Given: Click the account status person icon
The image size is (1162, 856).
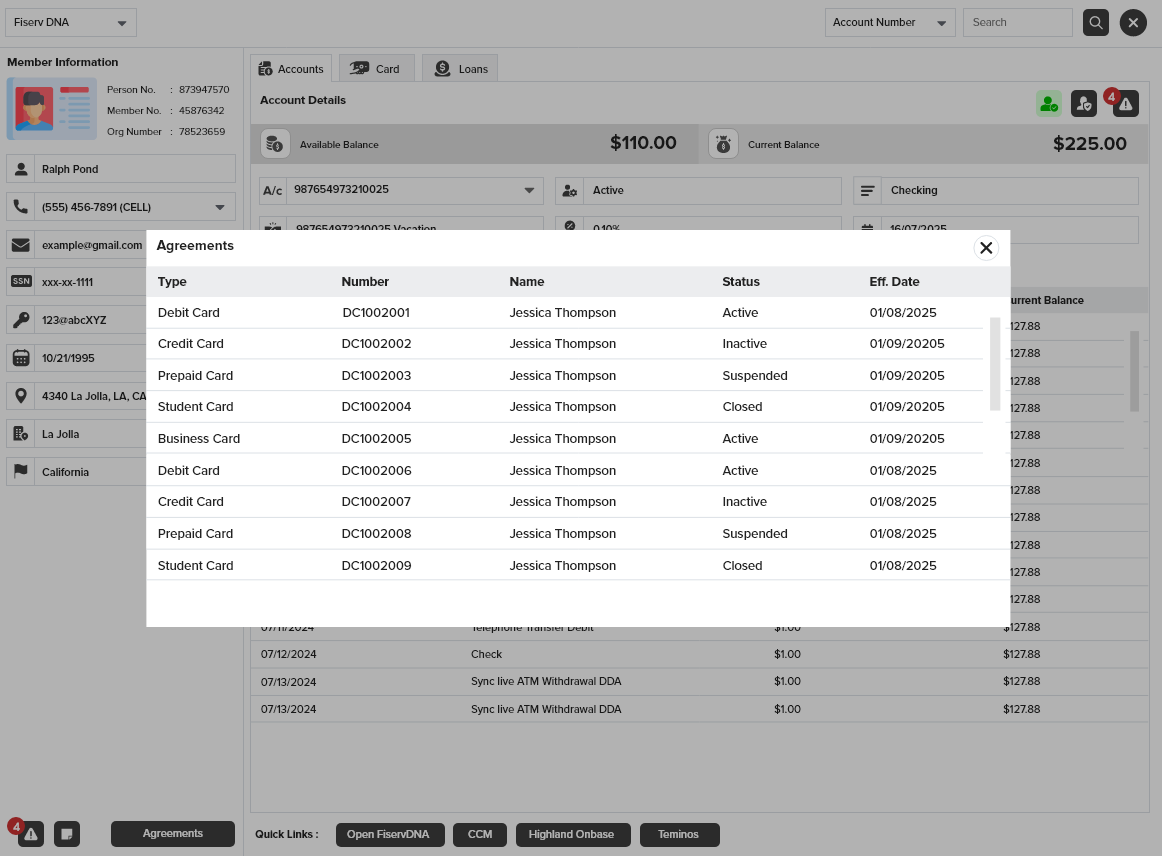Looking at the screenshot, I should click(x=569, y=190).
